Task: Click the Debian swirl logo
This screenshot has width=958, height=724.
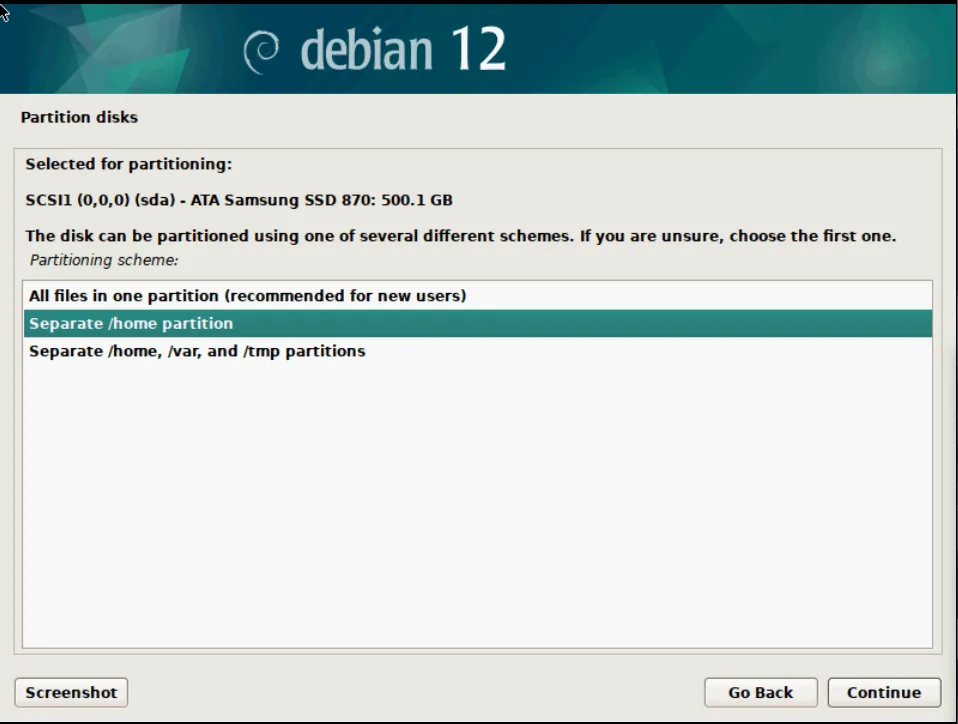Action: 261,52
